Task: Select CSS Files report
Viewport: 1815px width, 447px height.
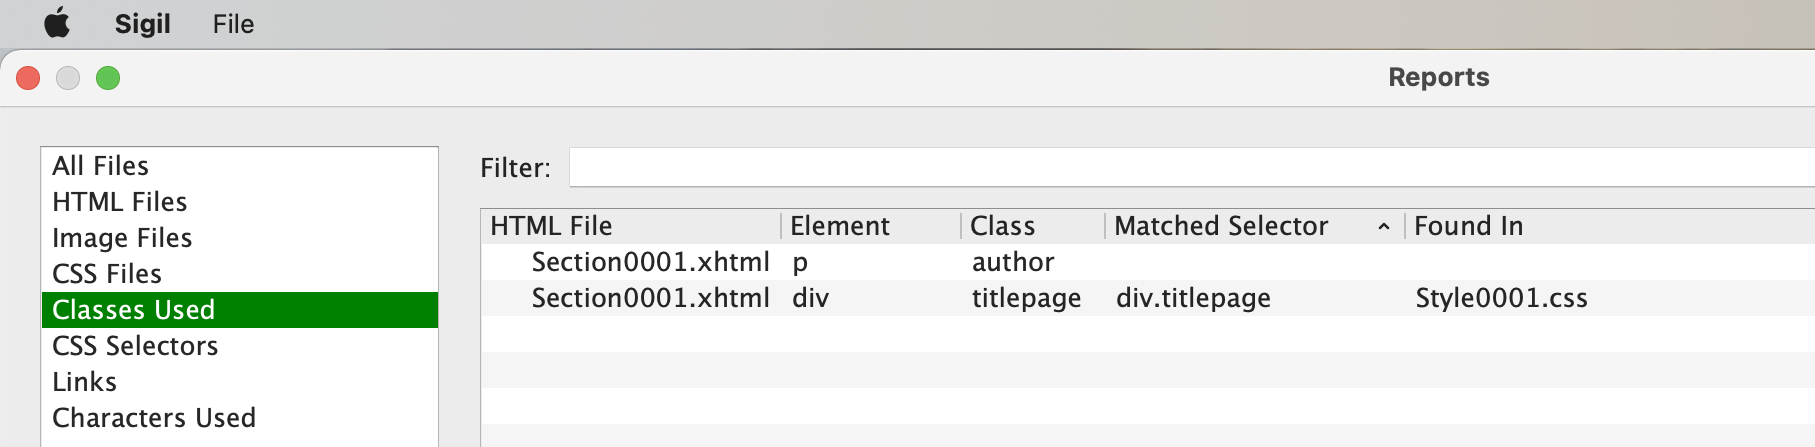Action: tap(107, 274)
